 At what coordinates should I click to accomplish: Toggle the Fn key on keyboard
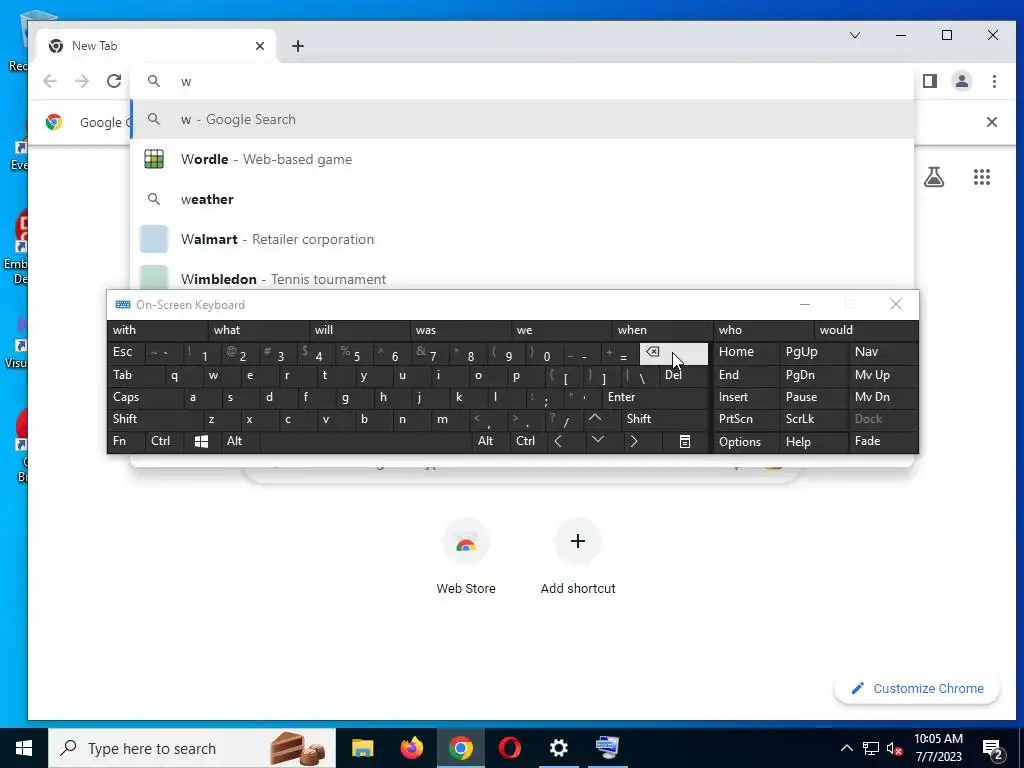126,441
